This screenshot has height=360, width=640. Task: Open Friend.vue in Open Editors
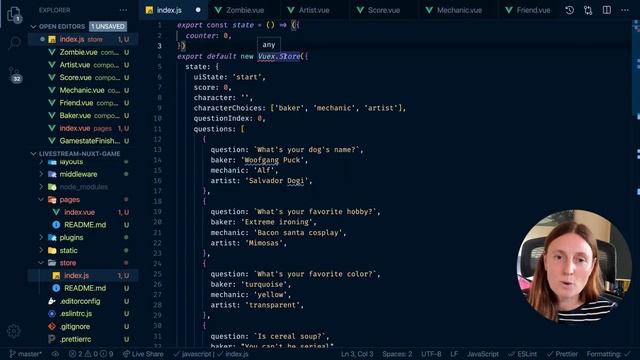pyautogui.click(x=83, y=103)
